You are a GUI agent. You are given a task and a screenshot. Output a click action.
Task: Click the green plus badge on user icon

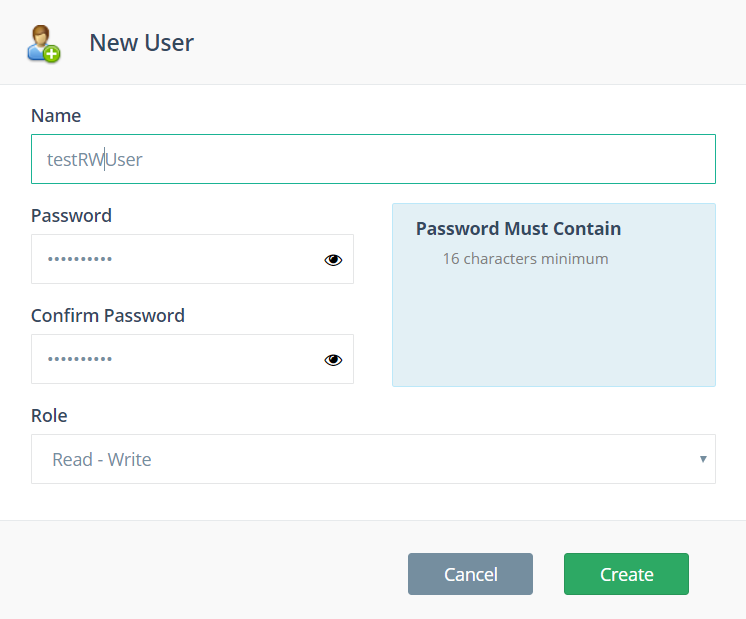pyautogui.click(x=52, y=54)
